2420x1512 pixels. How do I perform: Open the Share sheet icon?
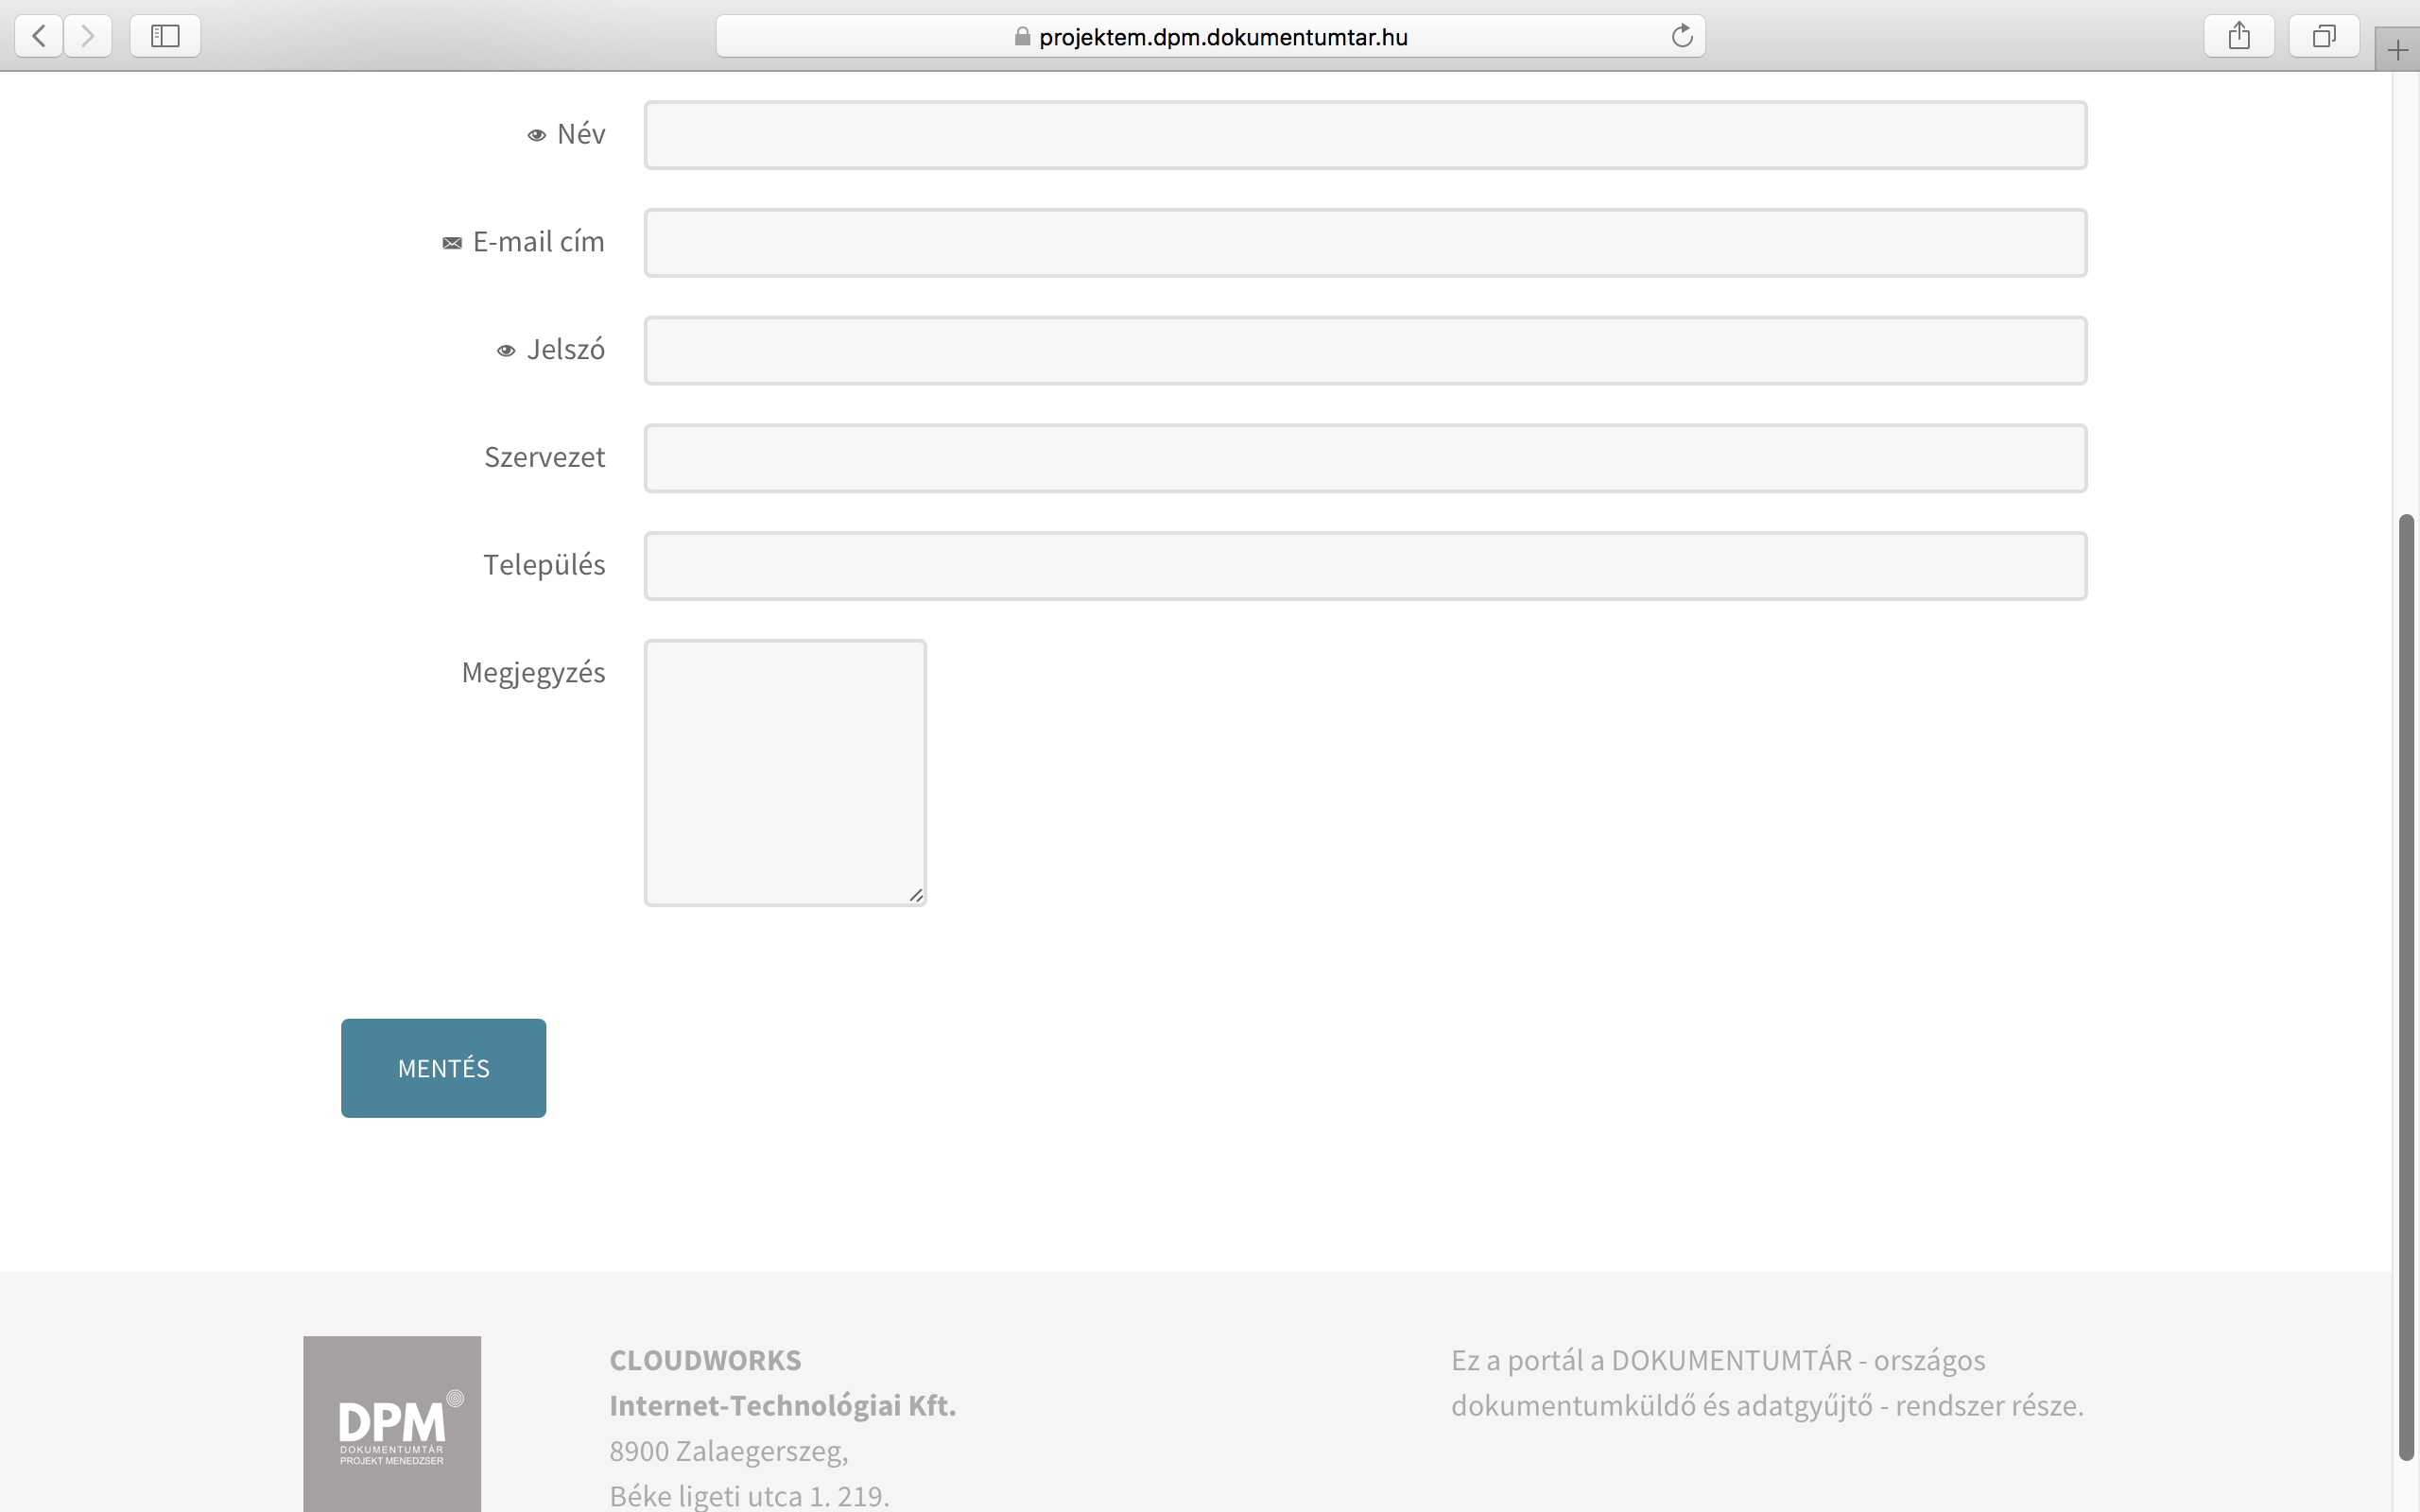tap(2239, 36)
